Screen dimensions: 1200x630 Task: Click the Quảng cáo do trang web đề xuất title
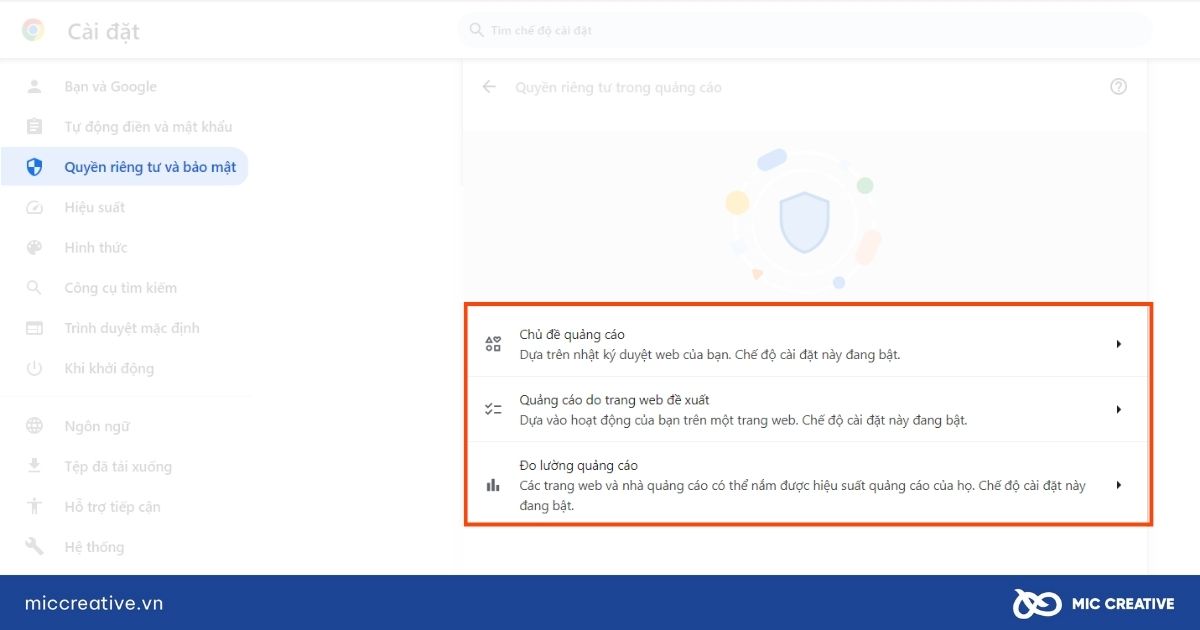pyautogui.click(x=614, y=400)
